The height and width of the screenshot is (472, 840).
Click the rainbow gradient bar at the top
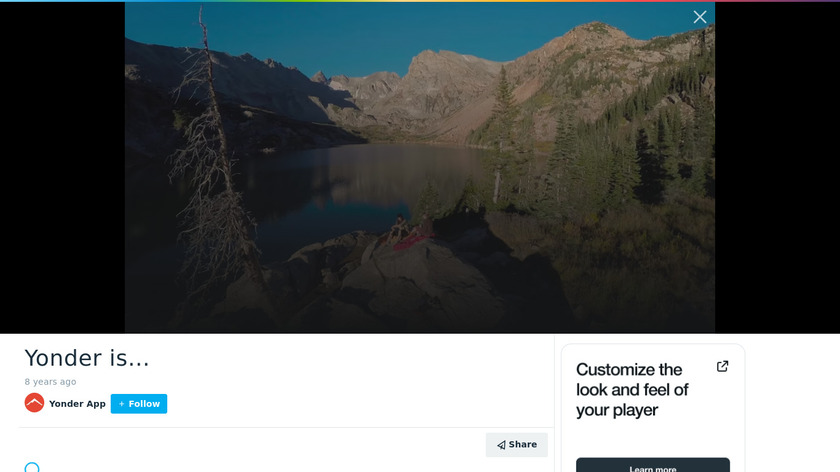pyautogui.click(x=420, y=1)
